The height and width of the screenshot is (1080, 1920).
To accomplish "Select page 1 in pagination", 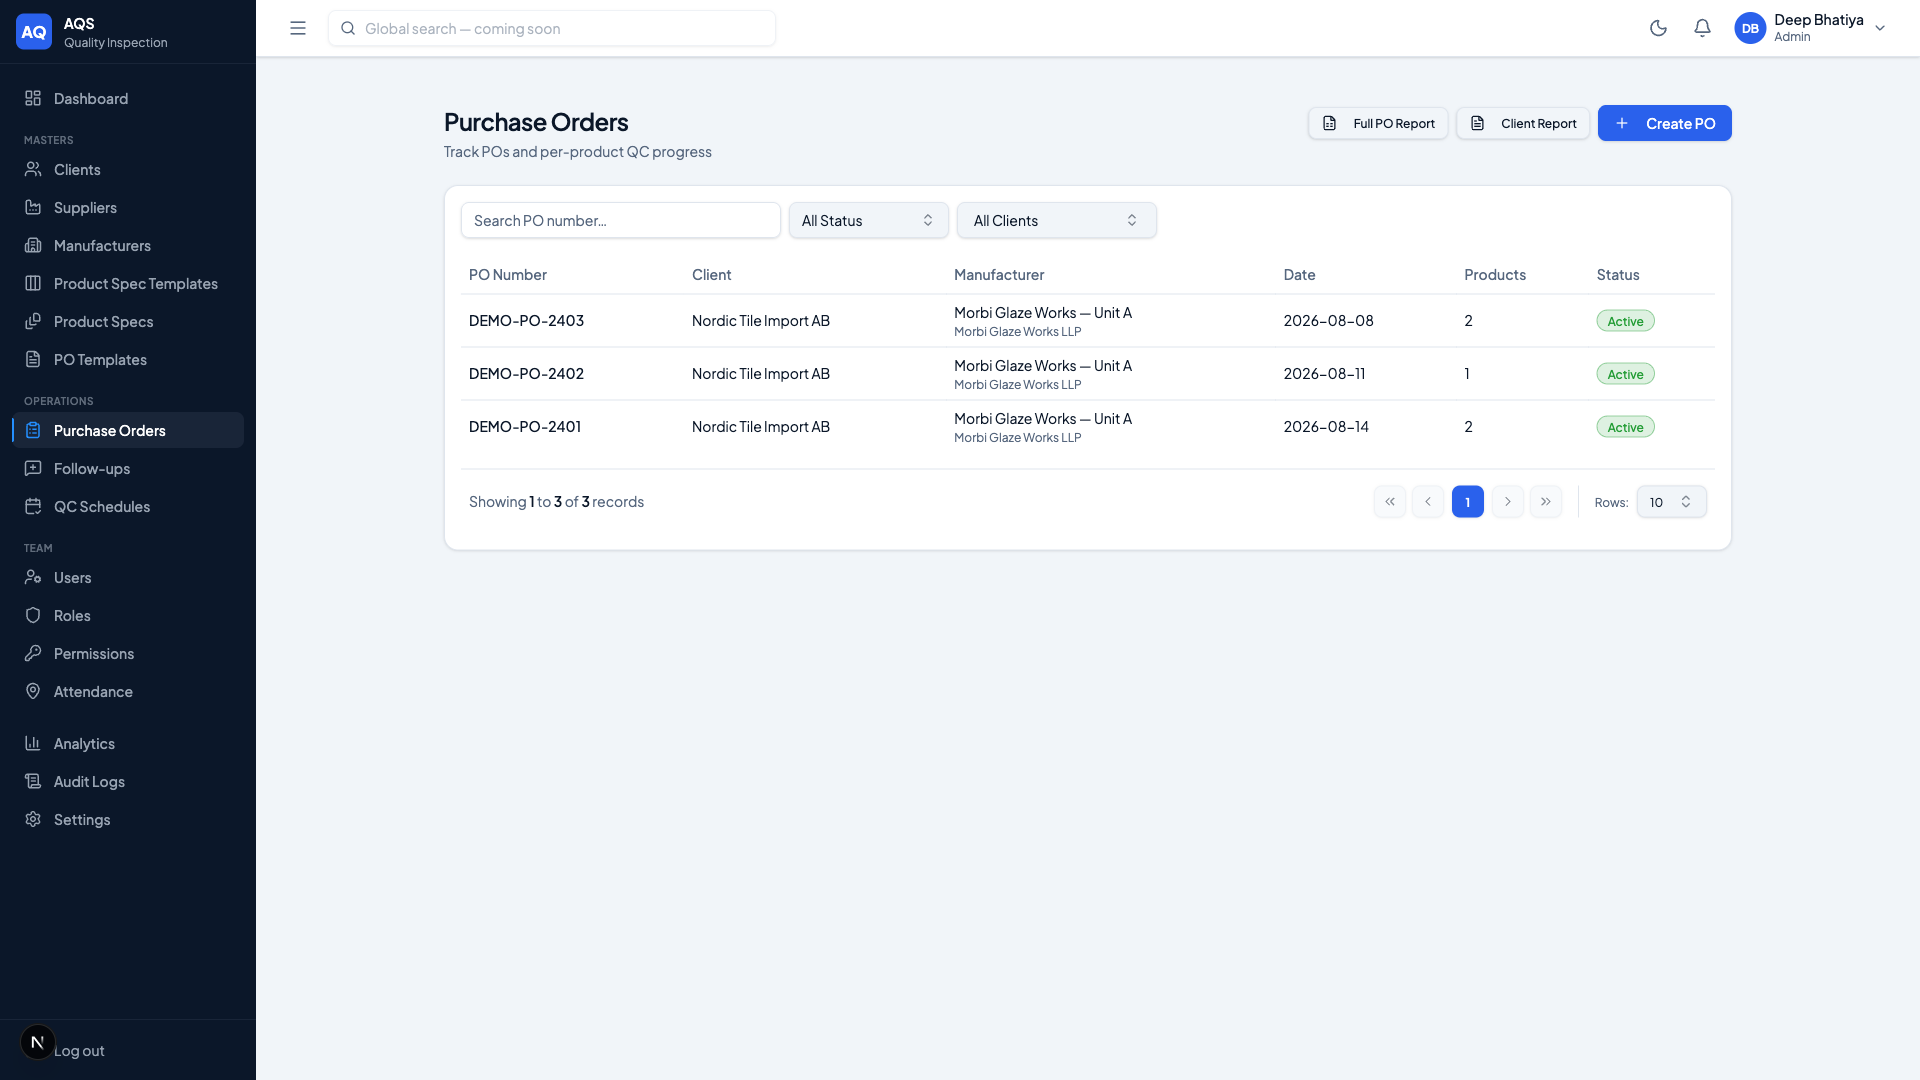I will (x=1468, y=502).
